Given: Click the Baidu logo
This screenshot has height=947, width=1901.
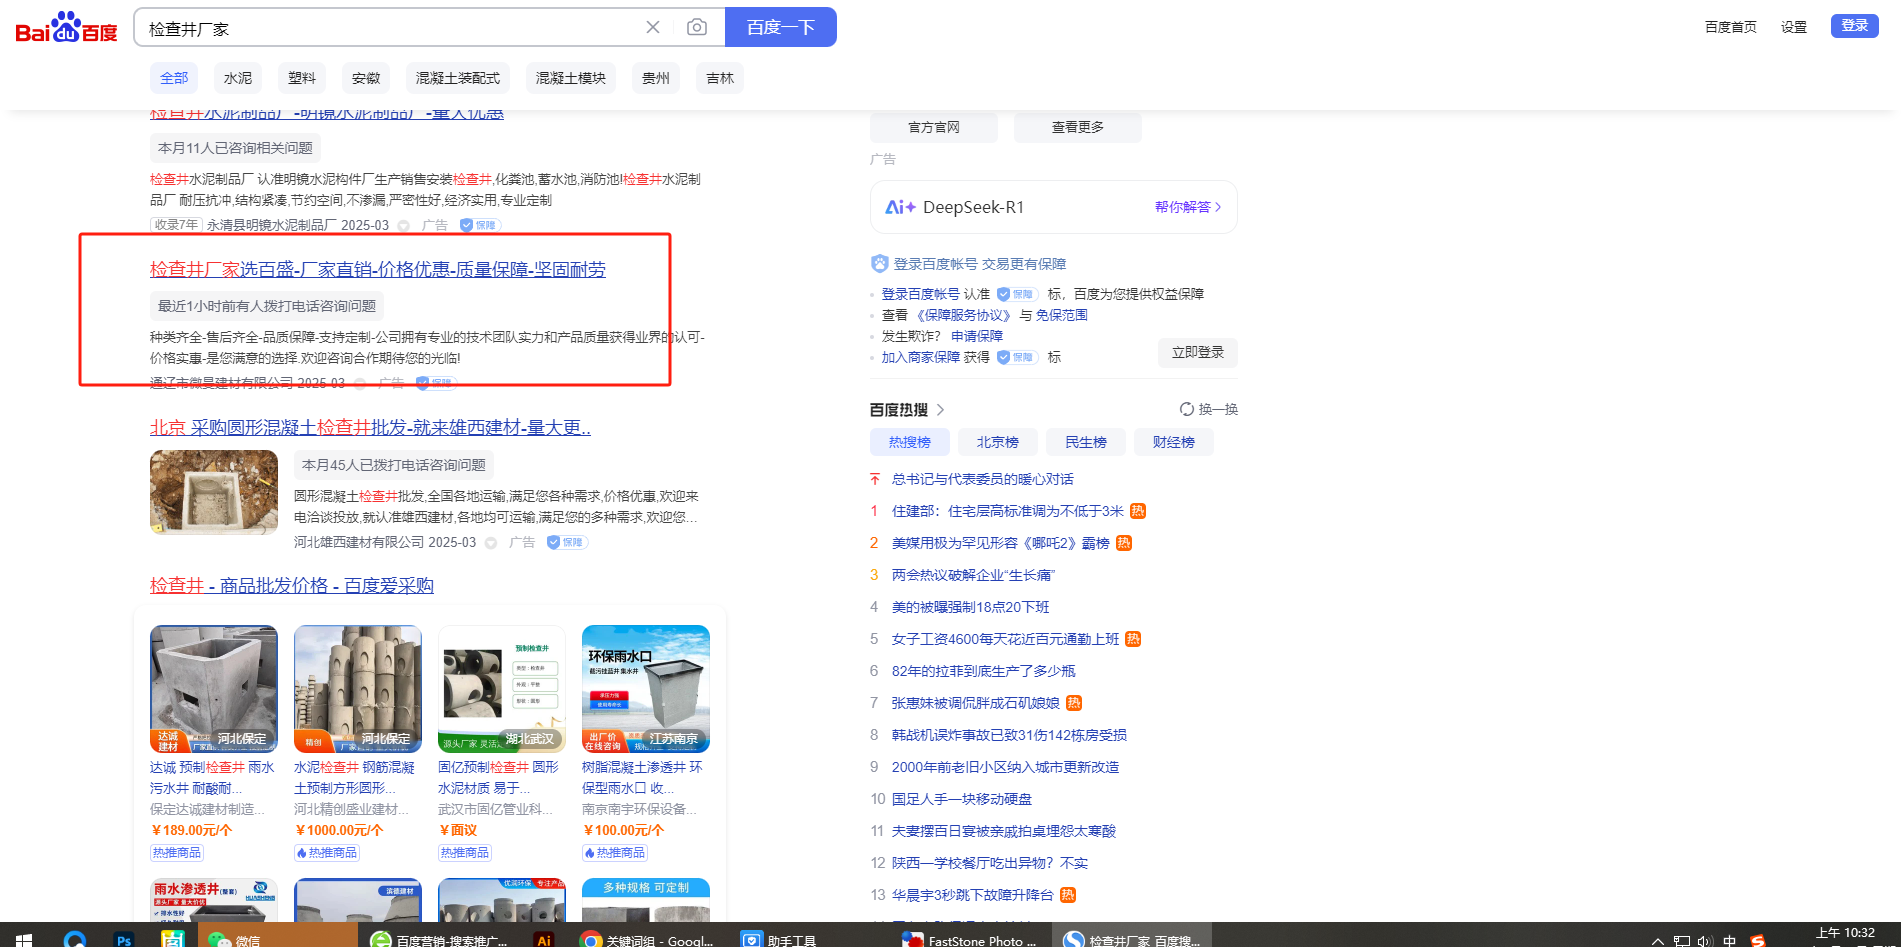Looking at the screenshot, I should point(66,28).
